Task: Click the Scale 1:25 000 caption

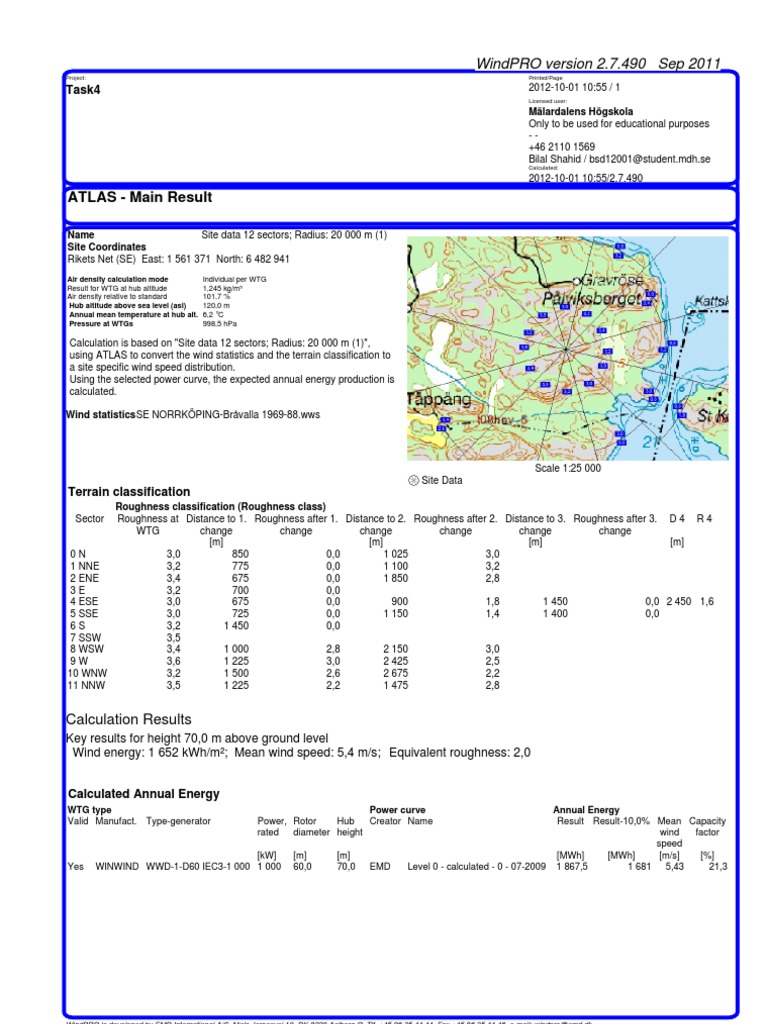Action: (568, 468)
